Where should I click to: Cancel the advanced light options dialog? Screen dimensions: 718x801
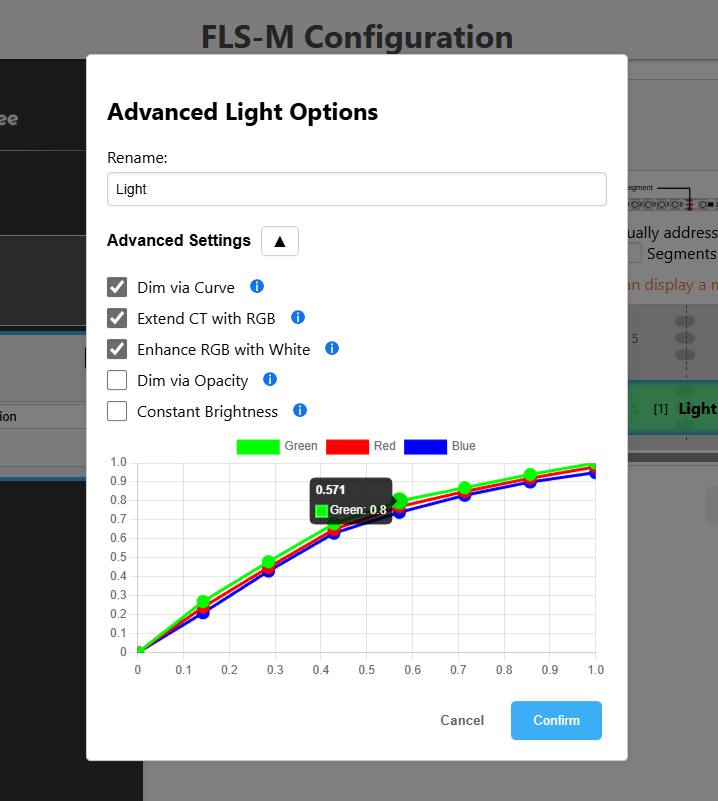point(462,720)
